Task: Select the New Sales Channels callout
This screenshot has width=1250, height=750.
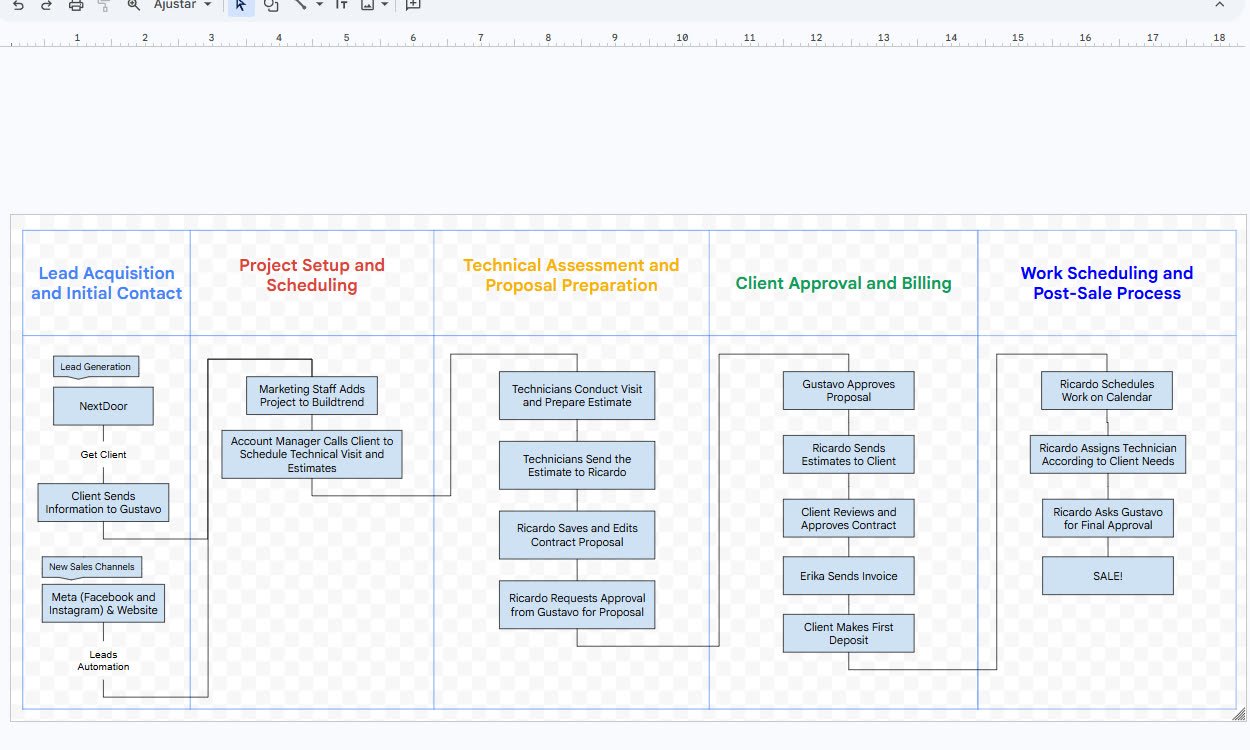Action: (92, 568)
